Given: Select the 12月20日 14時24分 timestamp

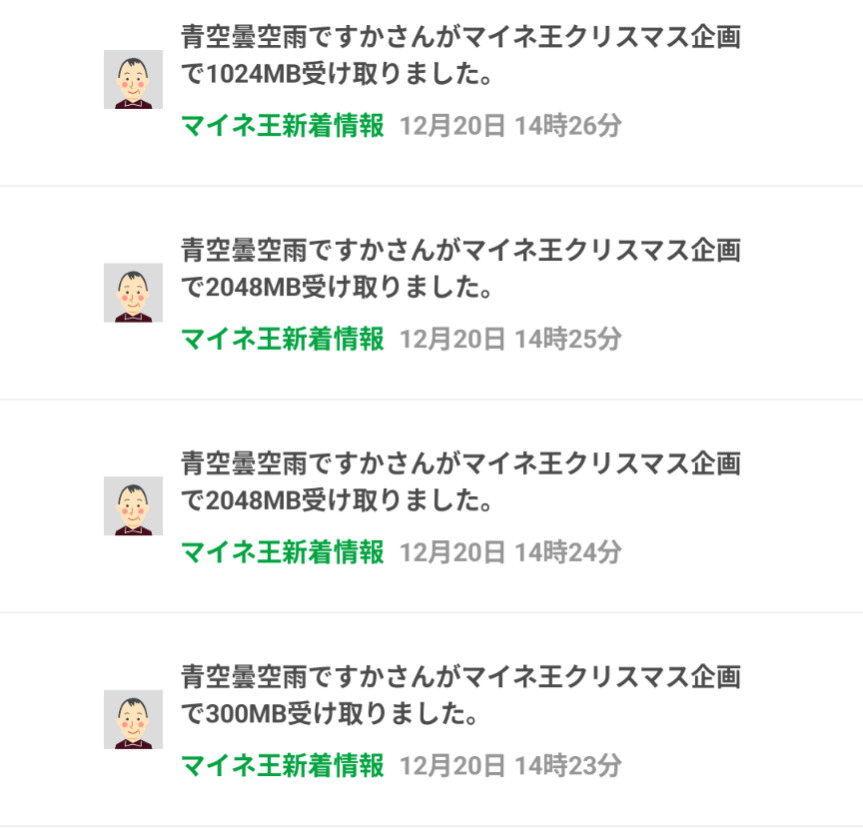Looking at the screenshot, I should click(x=510, y=552).
